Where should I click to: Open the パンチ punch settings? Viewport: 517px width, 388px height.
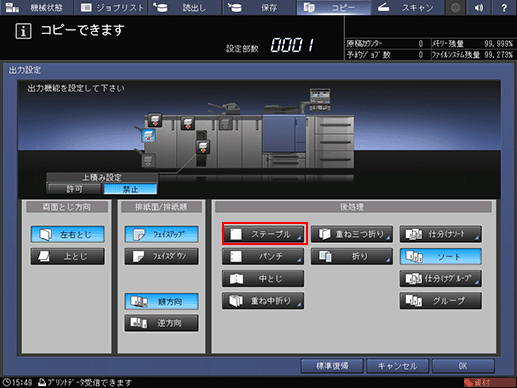pyautogui.click(x=263, y=256)
